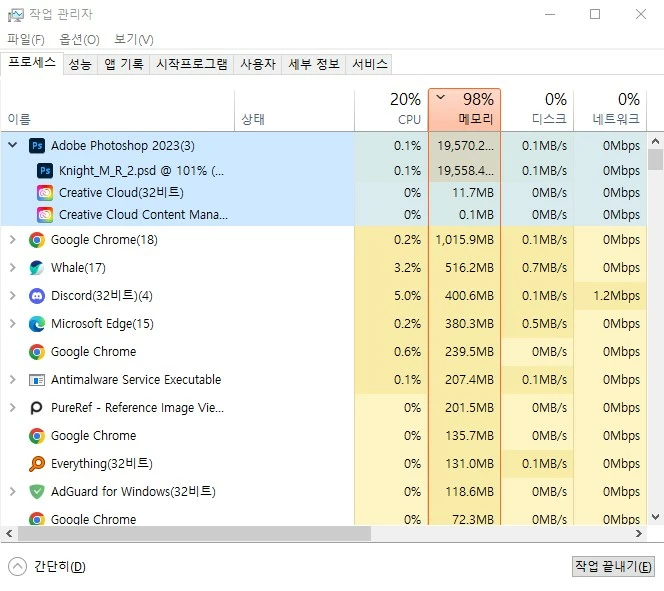Click the 작업 끝내기(E) button

pyautogui.click(x=613, y=566)
